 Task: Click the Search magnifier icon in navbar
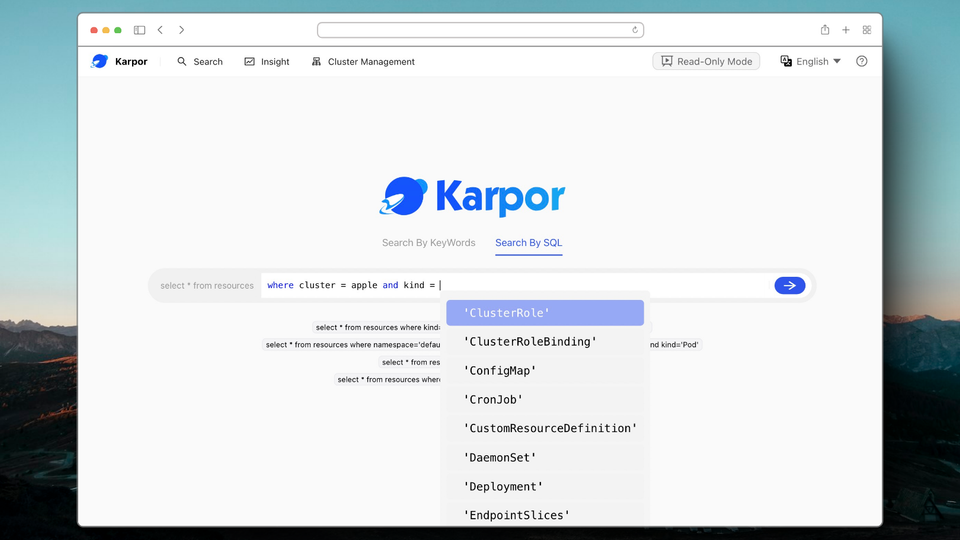[x=182, y=61]
